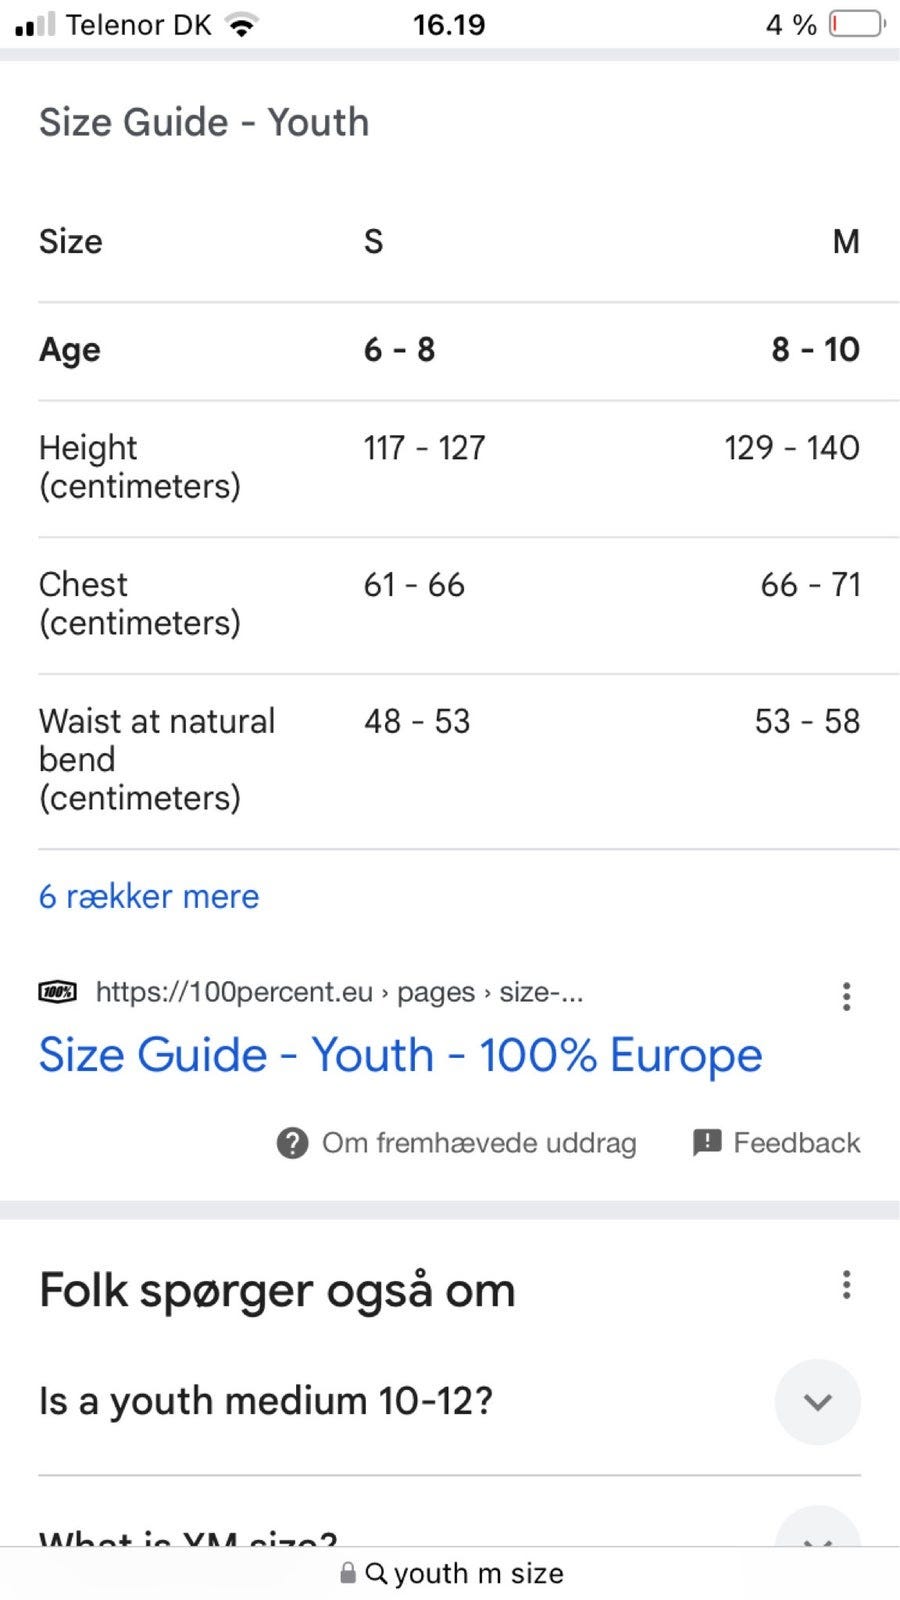Open the 100% site favicon icon
This screenshot has width=900, height=1600.
point(57,992)
